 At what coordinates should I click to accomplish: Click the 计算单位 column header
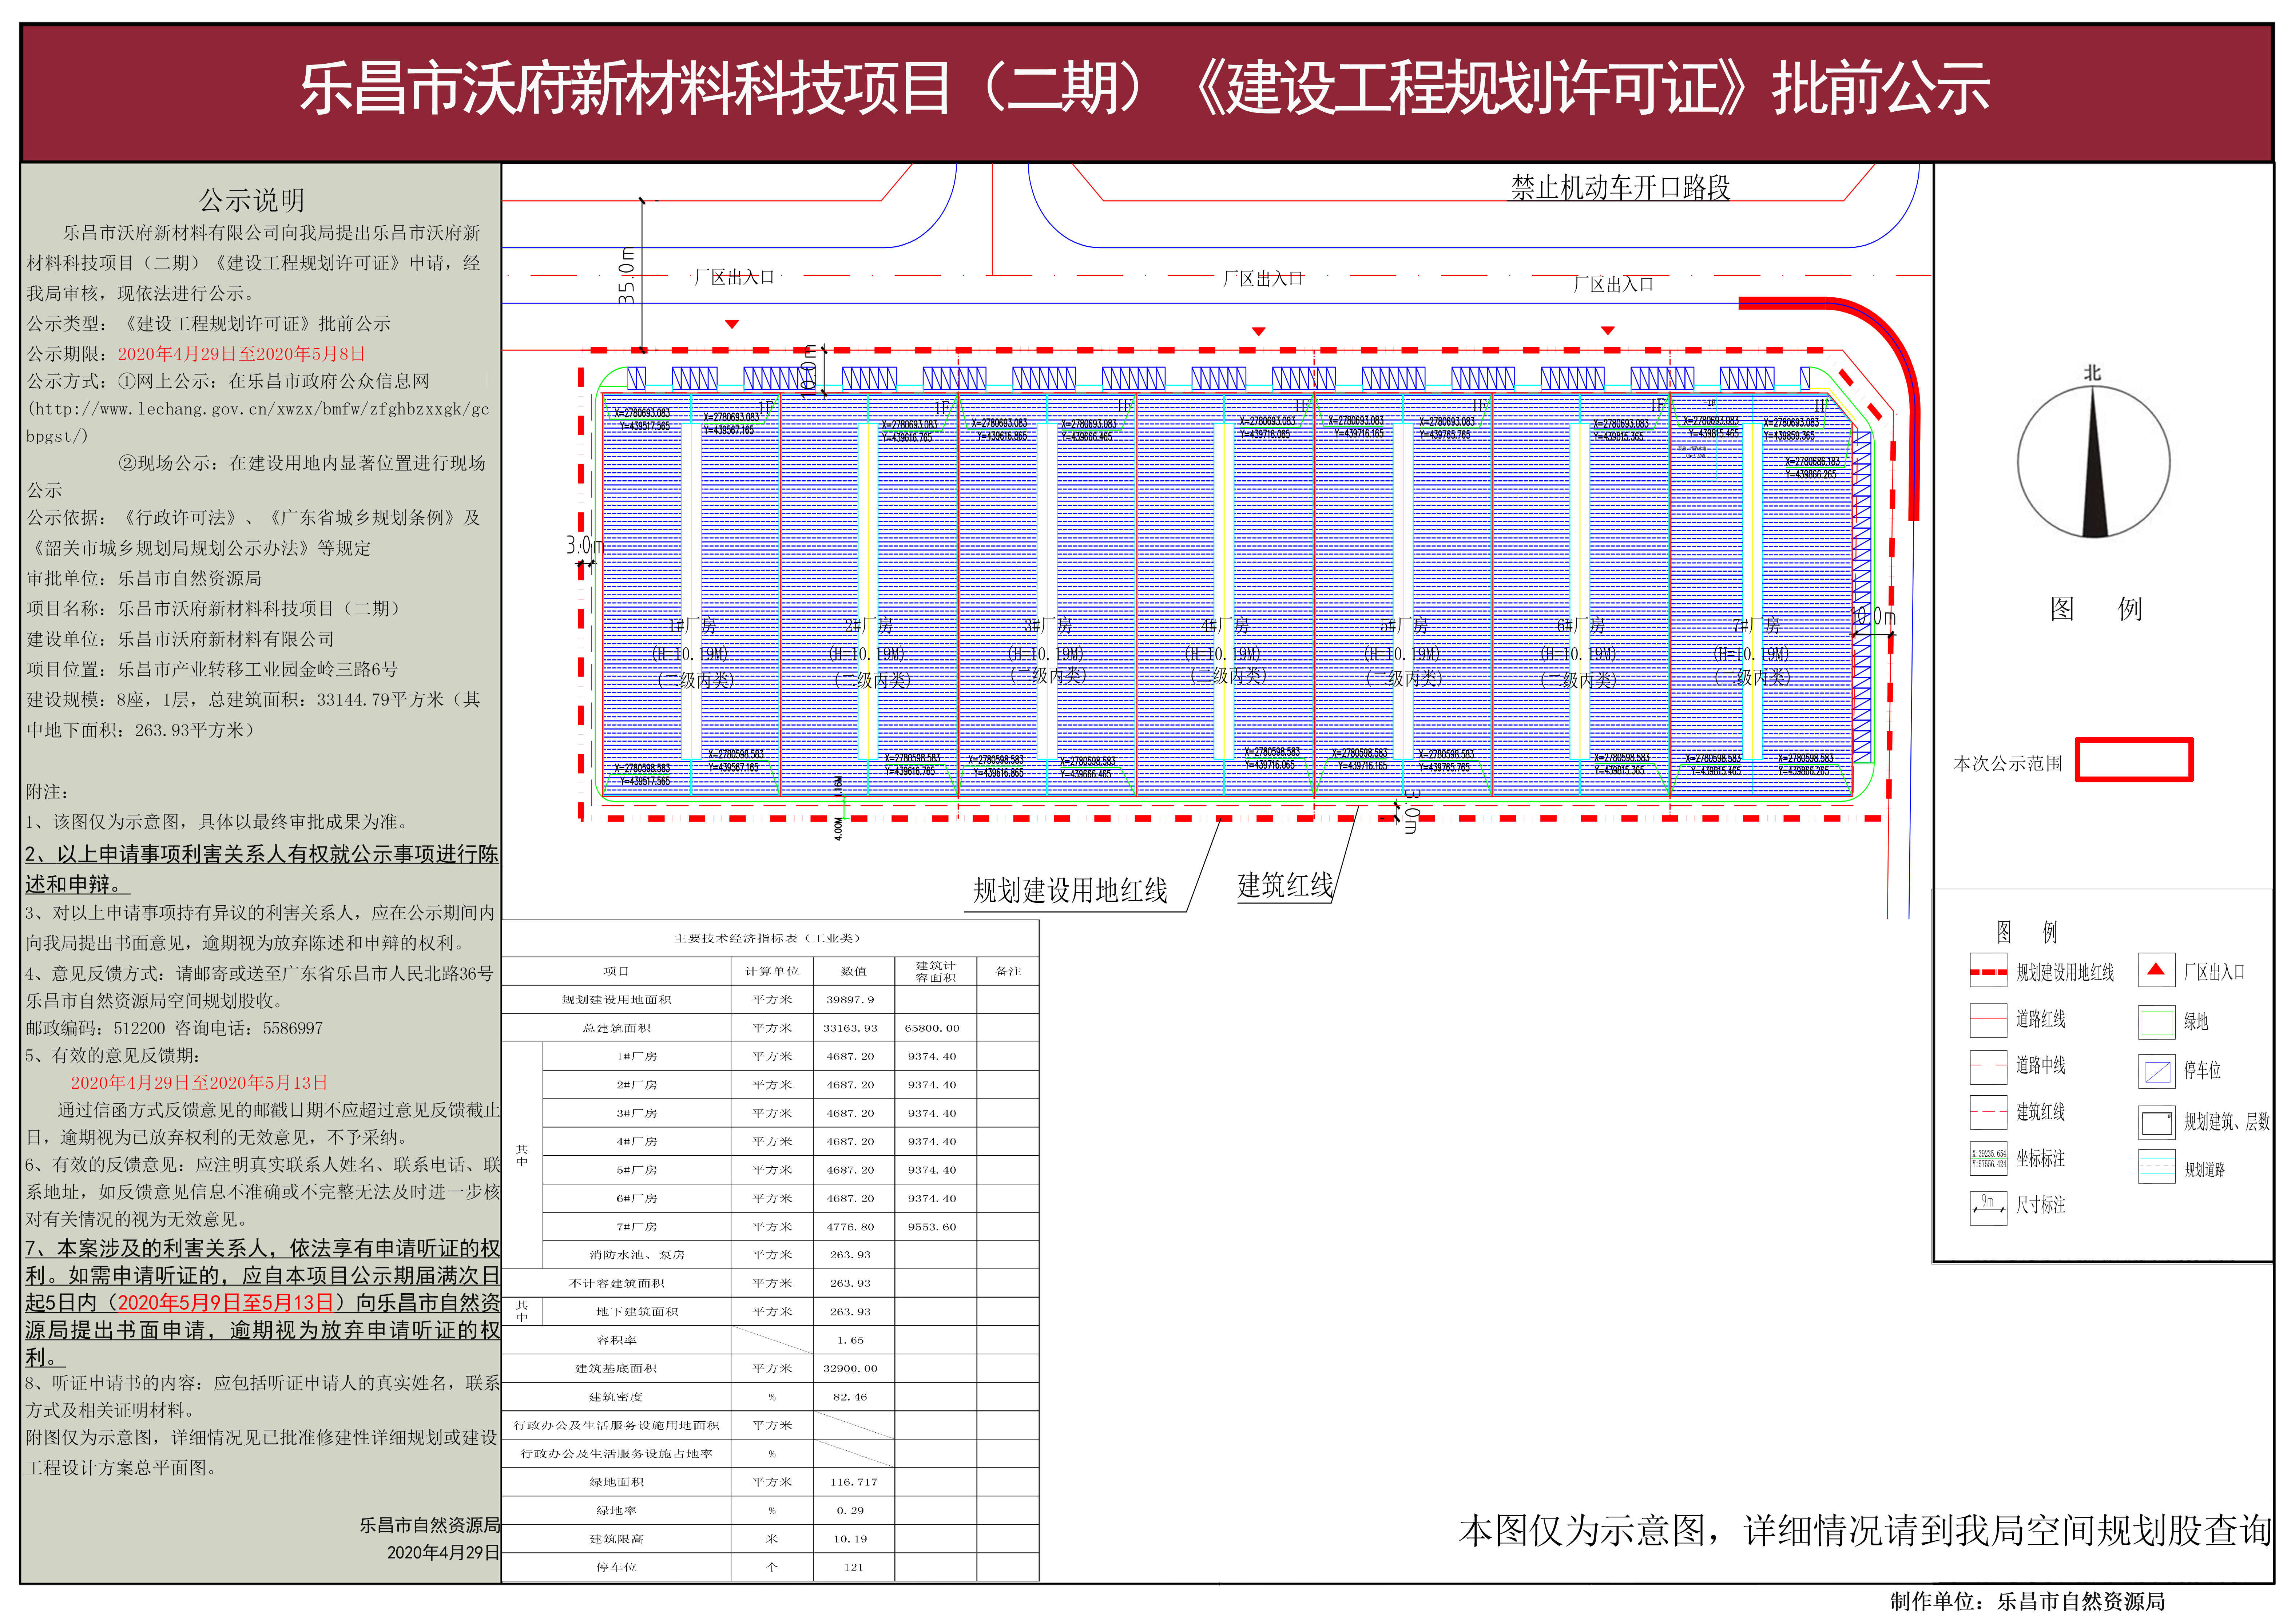[772, 971]
